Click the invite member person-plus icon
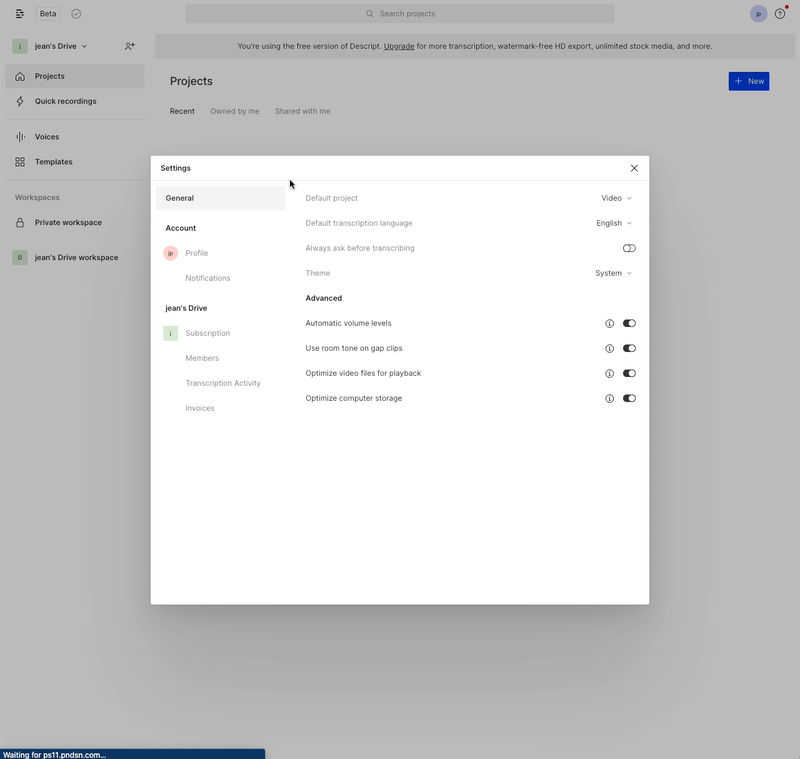800x759 pixels. 130,46
